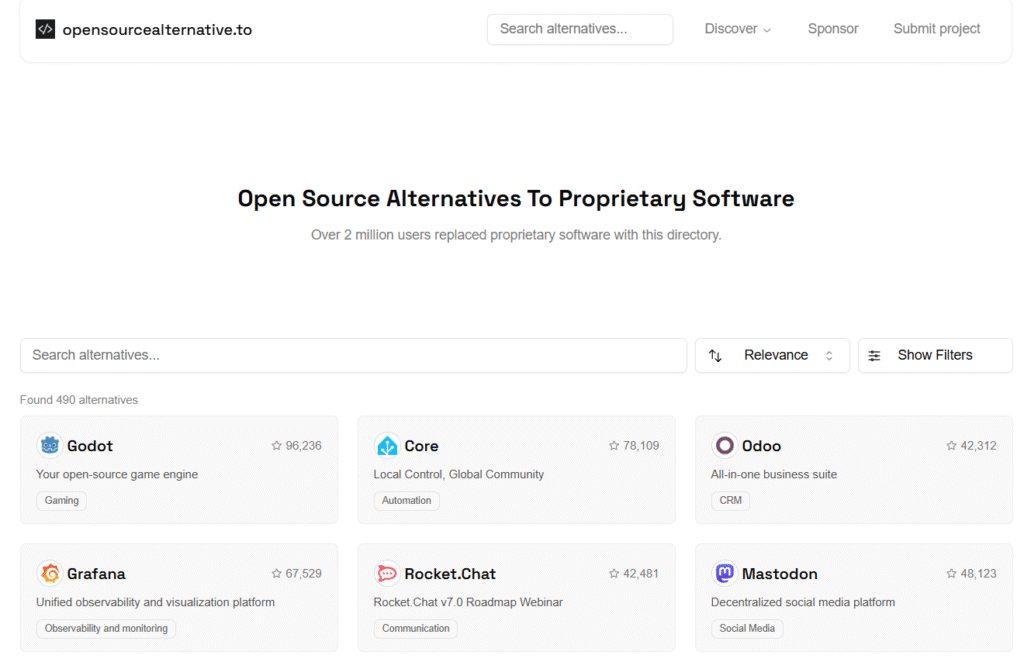The image size is (1024, 662).
Task: Click "Unified observability and visualization platform" text
Action: point(155,603)
